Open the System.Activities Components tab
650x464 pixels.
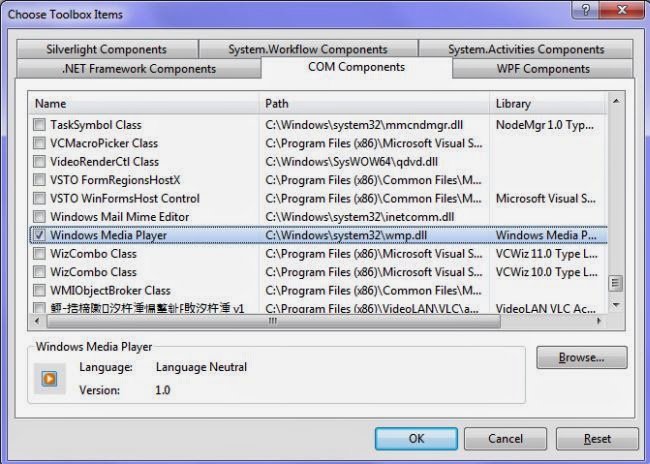click(526, 49)
